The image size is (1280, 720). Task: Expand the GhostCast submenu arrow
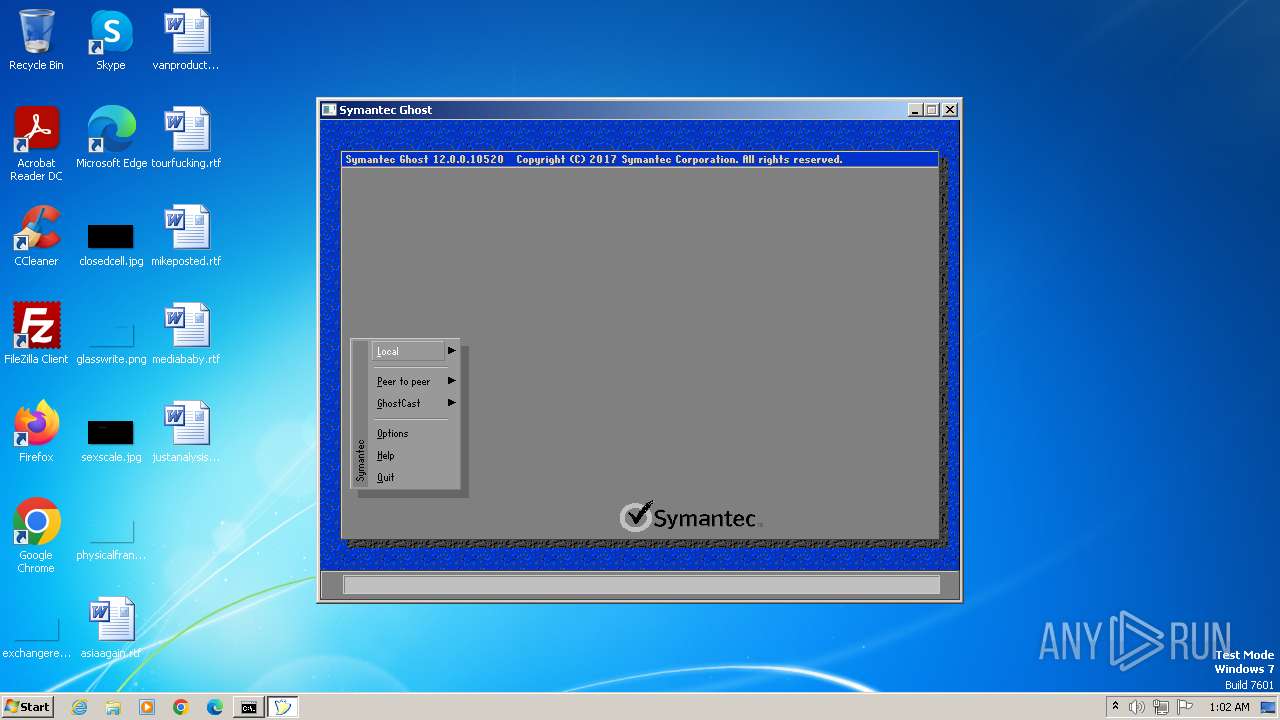click(452, 403)
